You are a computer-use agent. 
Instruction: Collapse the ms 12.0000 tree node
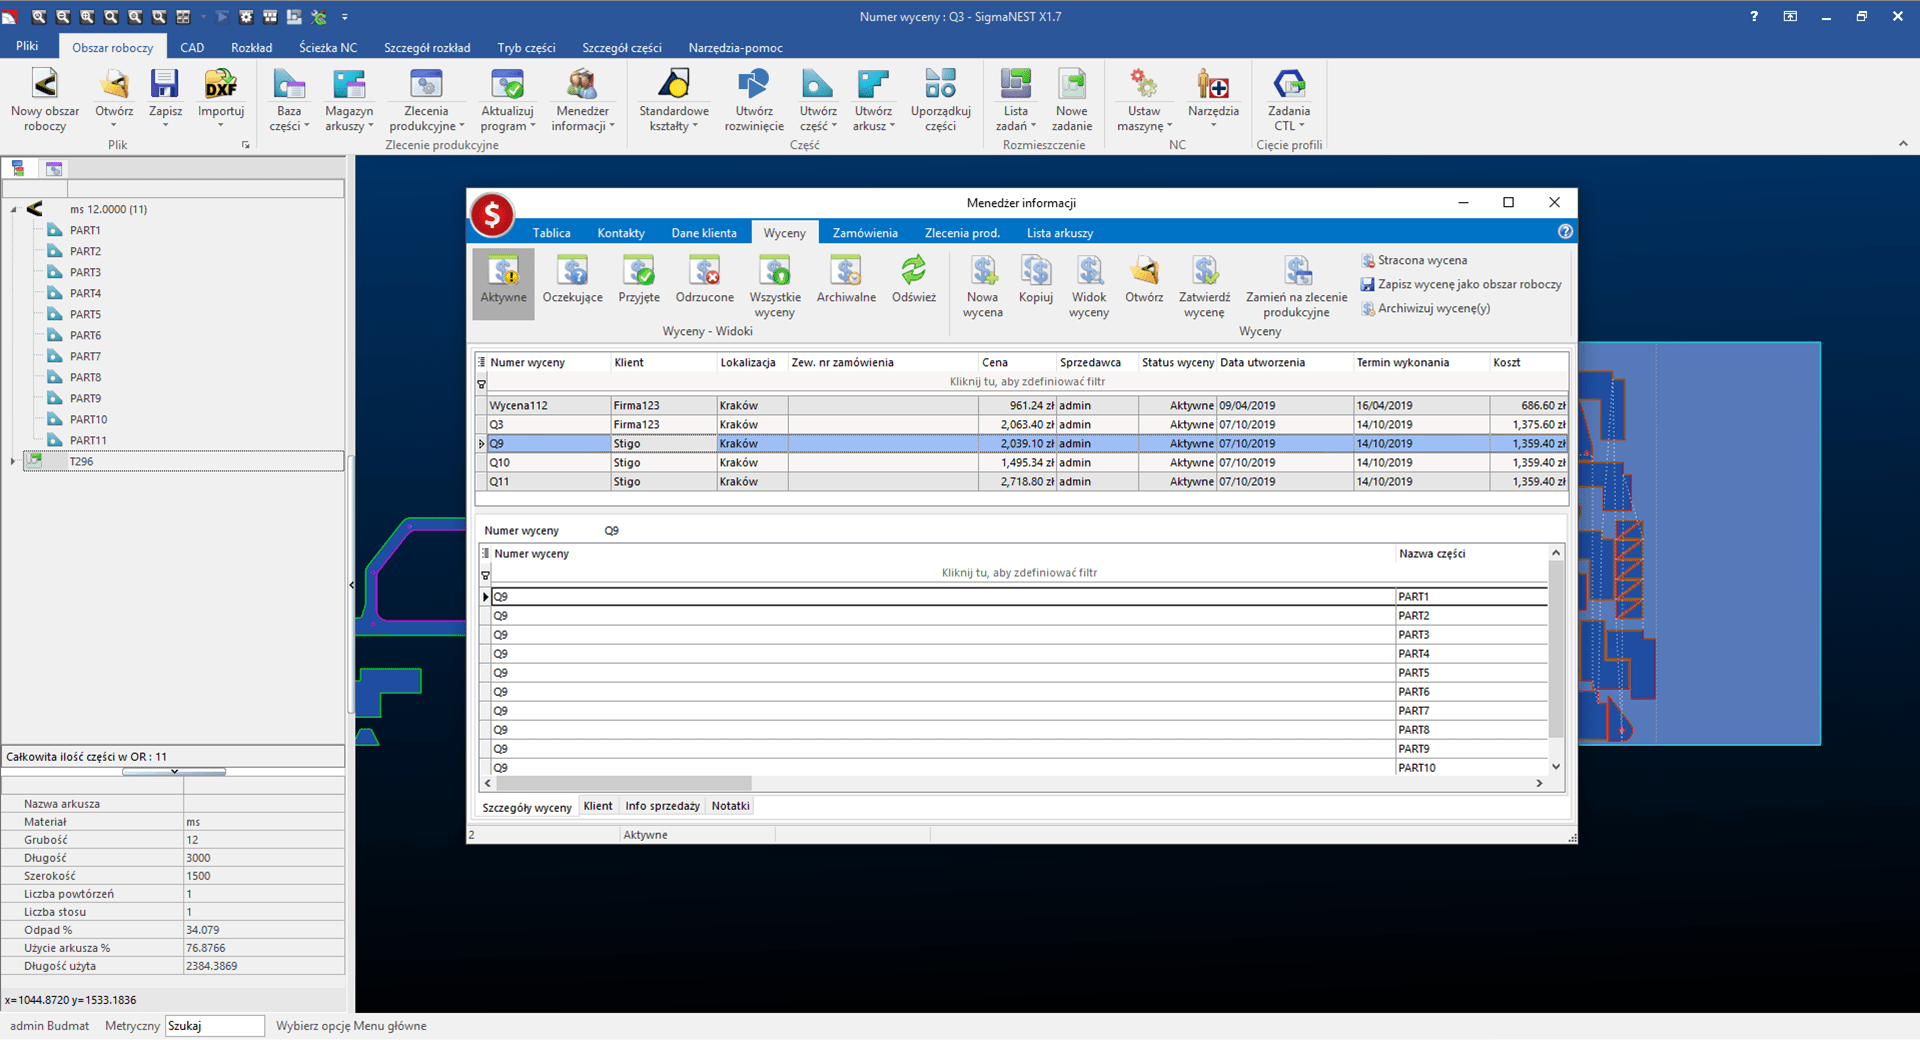[x=14, y=209]
